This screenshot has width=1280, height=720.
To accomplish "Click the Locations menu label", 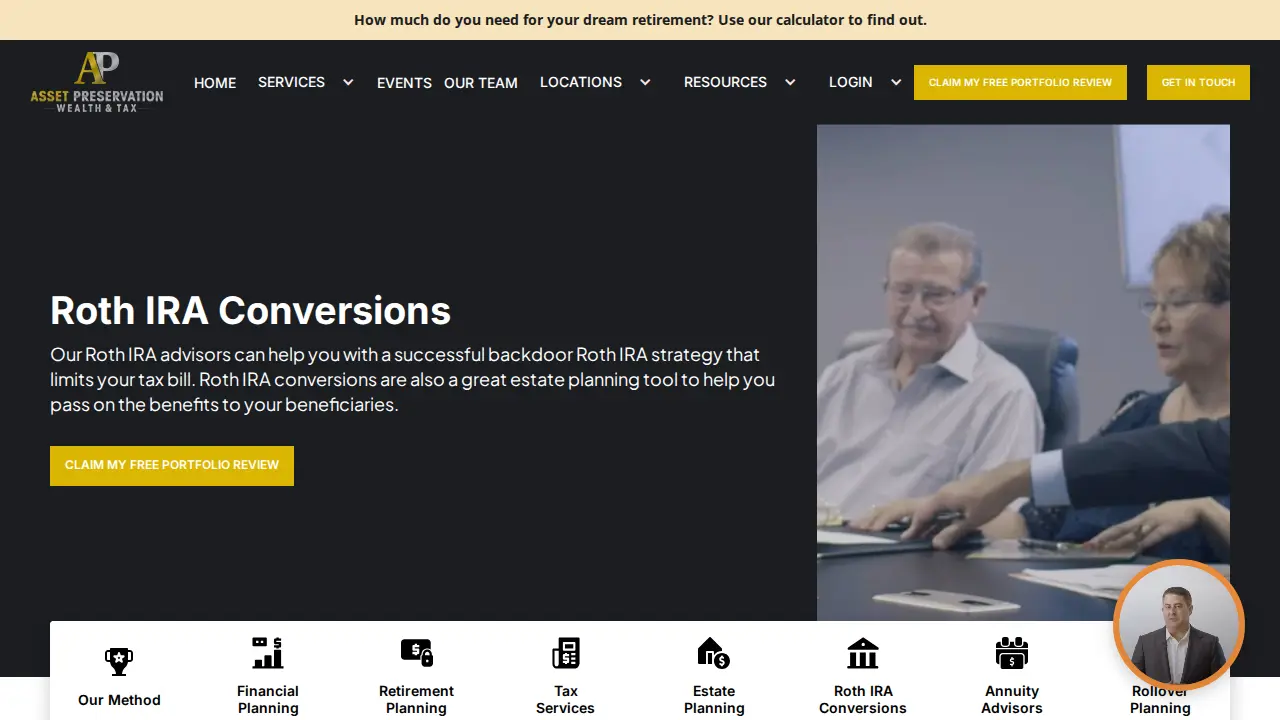I will (581, 82).
